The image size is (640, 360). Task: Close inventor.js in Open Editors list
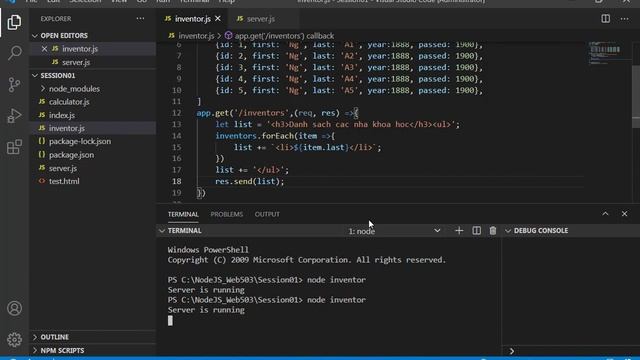point(44,49)
